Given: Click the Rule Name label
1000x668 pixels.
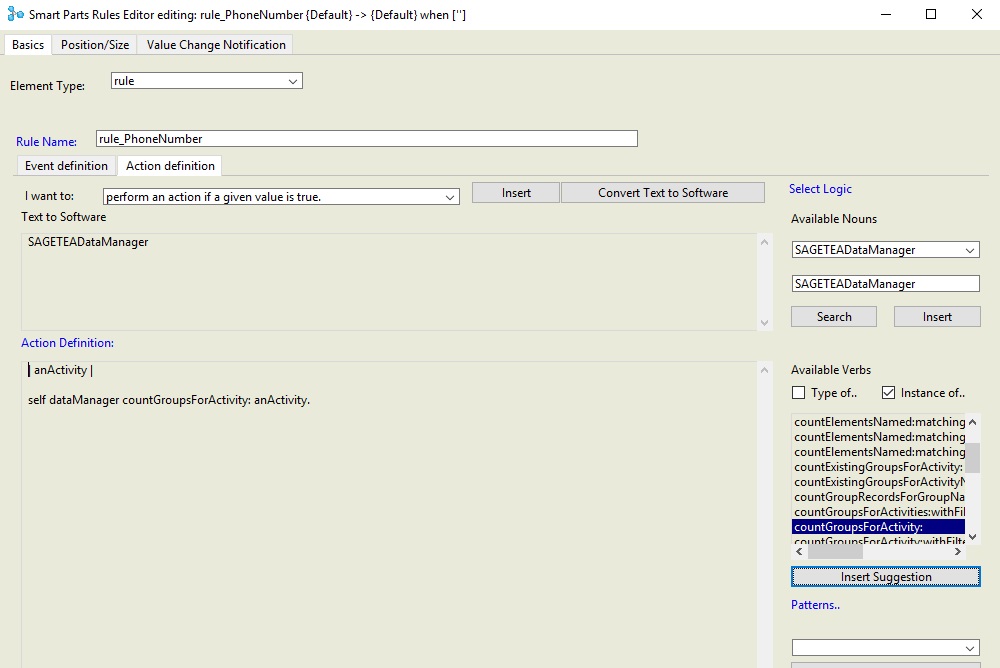Looking at the screenshot, I should pos(46,142).
